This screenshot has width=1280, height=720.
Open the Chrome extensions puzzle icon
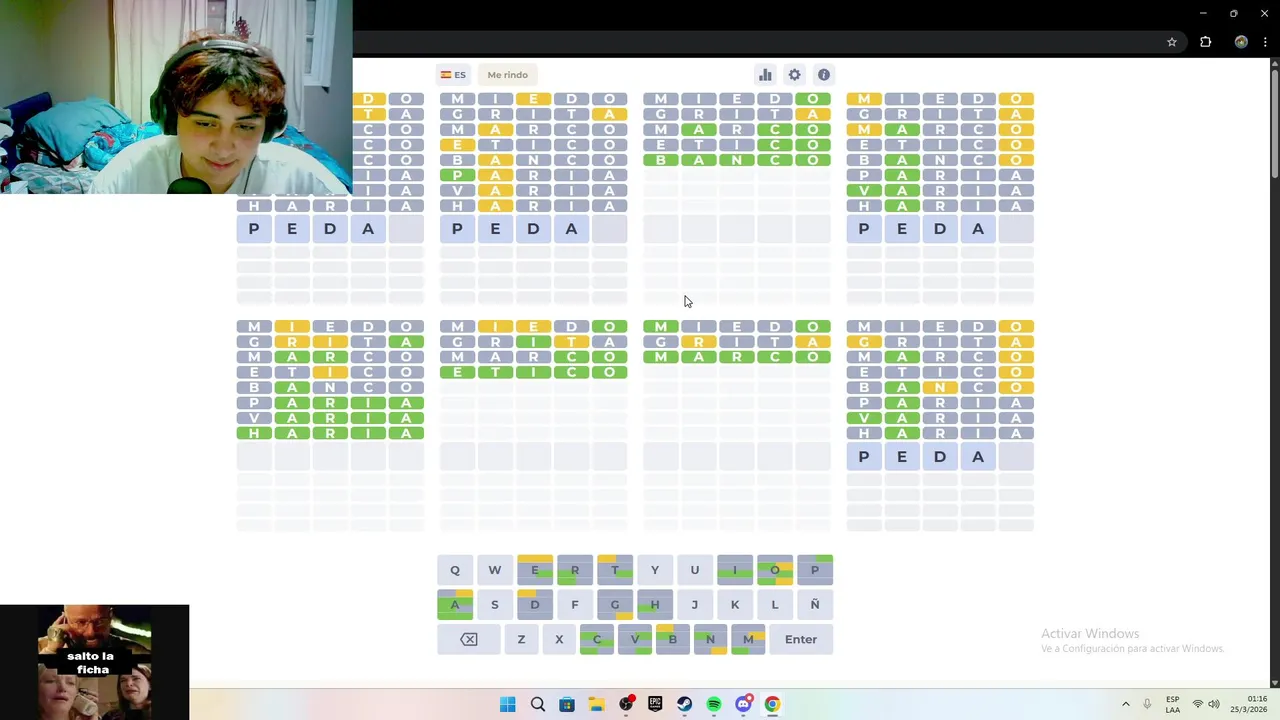tap(1205, 42)
